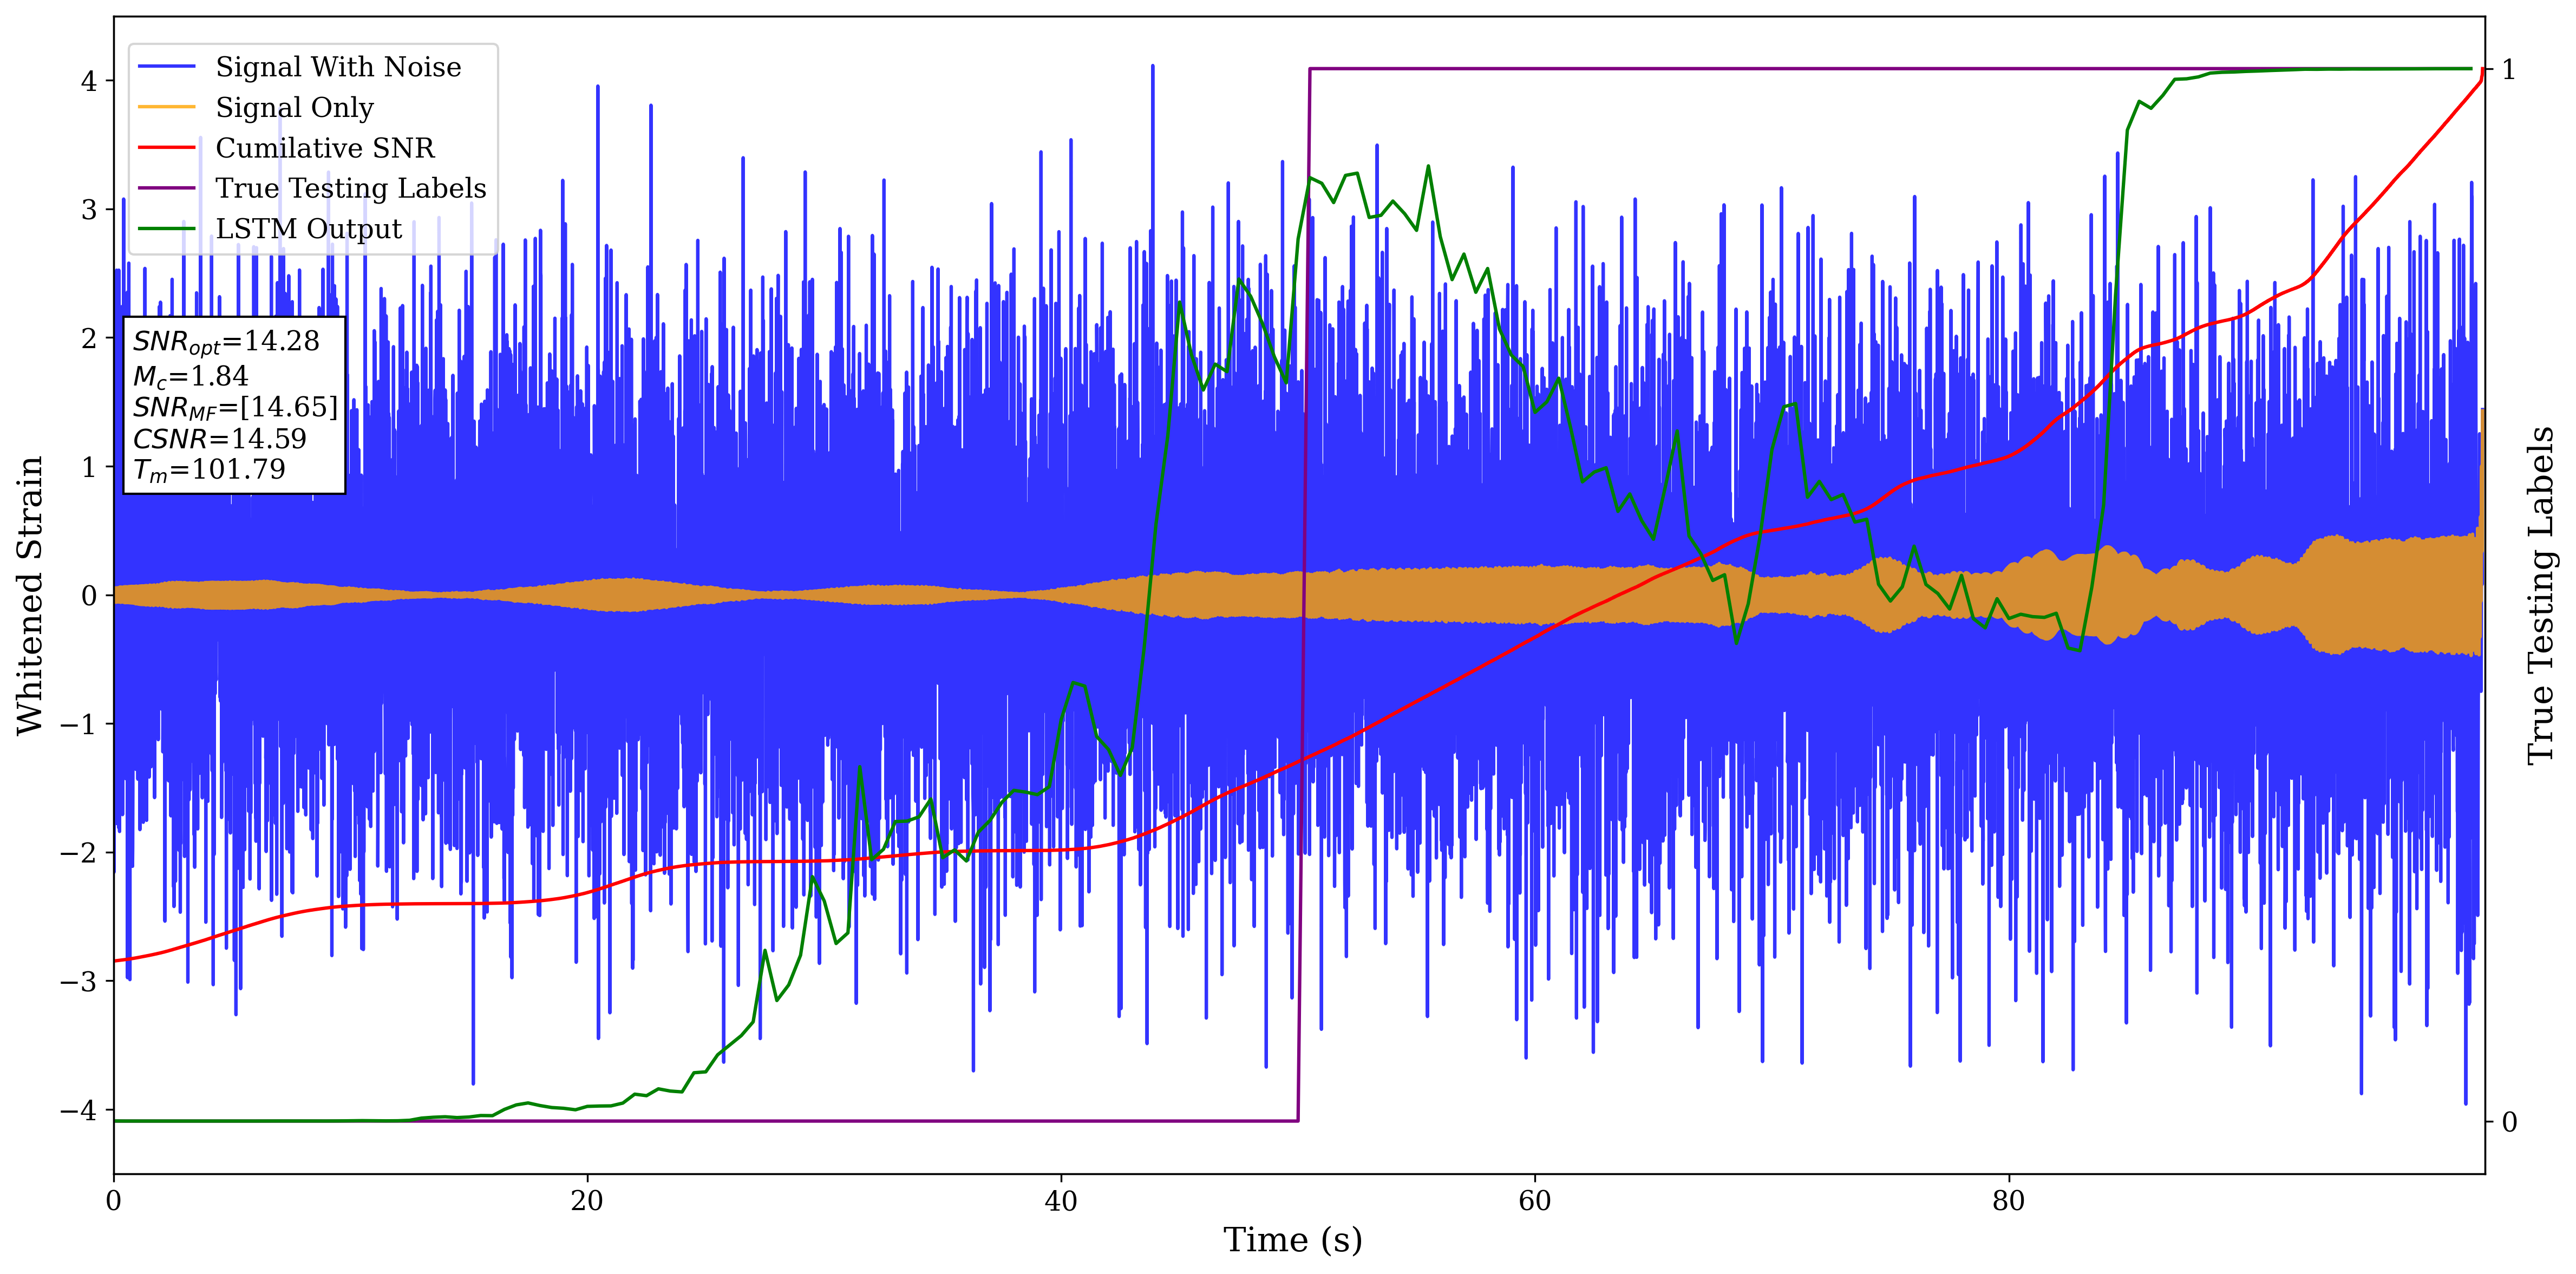Click the 'Cumilative SNR' legend text
The height and width of the screenshot is (1274, 2576).
325,148
